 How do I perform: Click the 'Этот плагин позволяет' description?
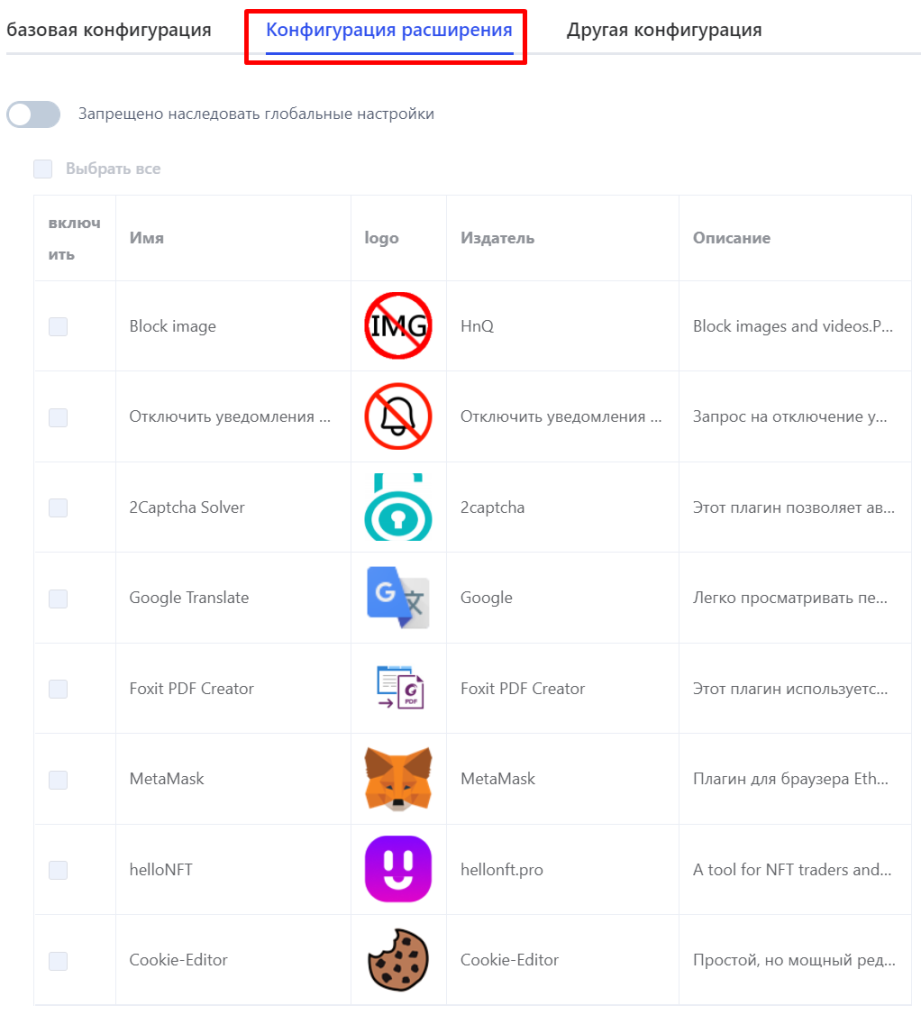tap(794, 507)
